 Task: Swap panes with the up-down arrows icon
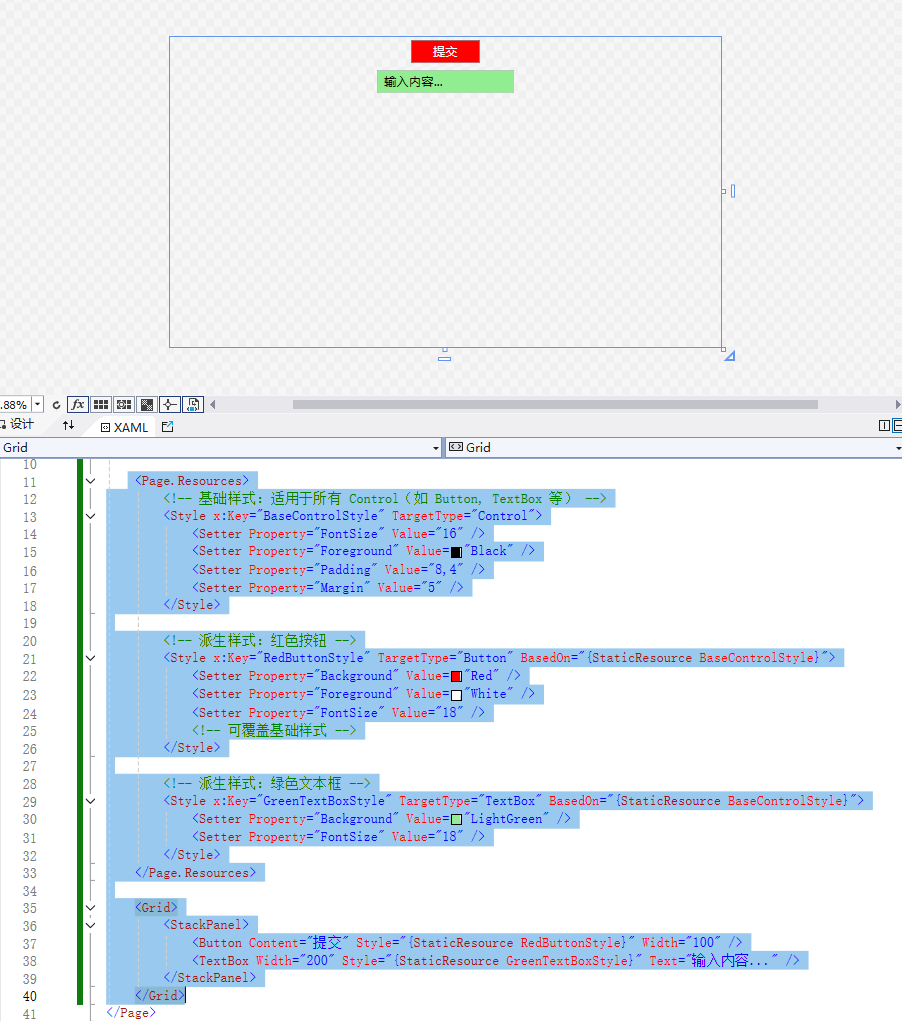coord(68,425)
